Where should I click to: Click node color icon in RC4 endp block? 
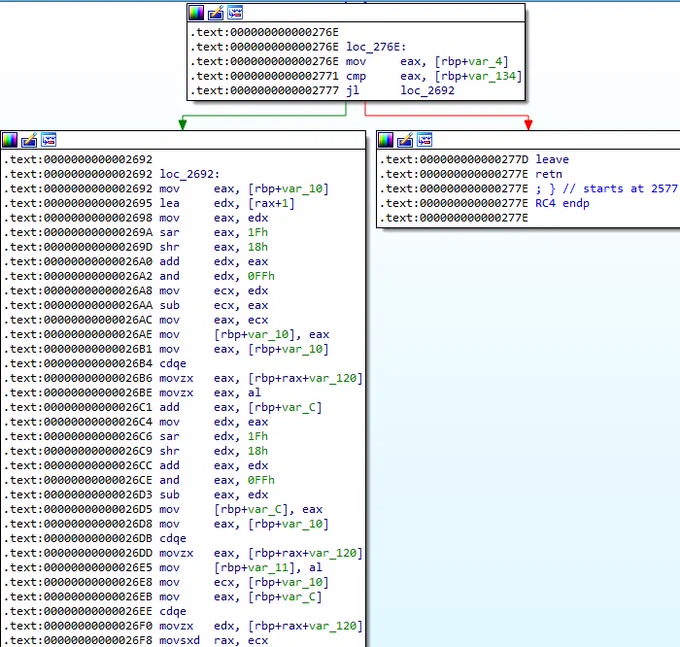tap(386, 140)
